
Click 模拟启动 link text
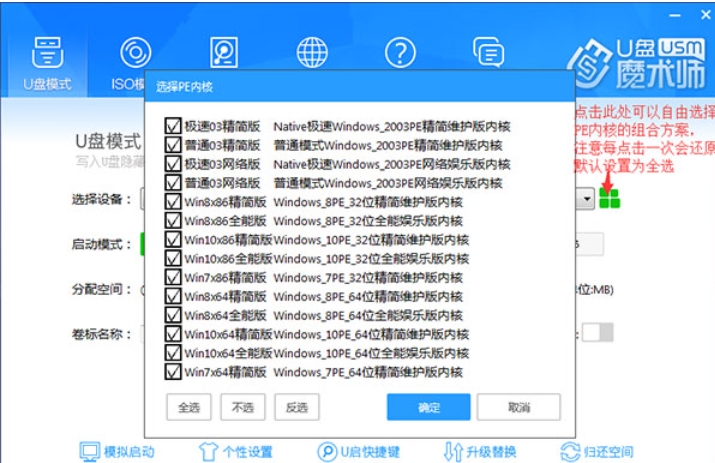(129, 452)
